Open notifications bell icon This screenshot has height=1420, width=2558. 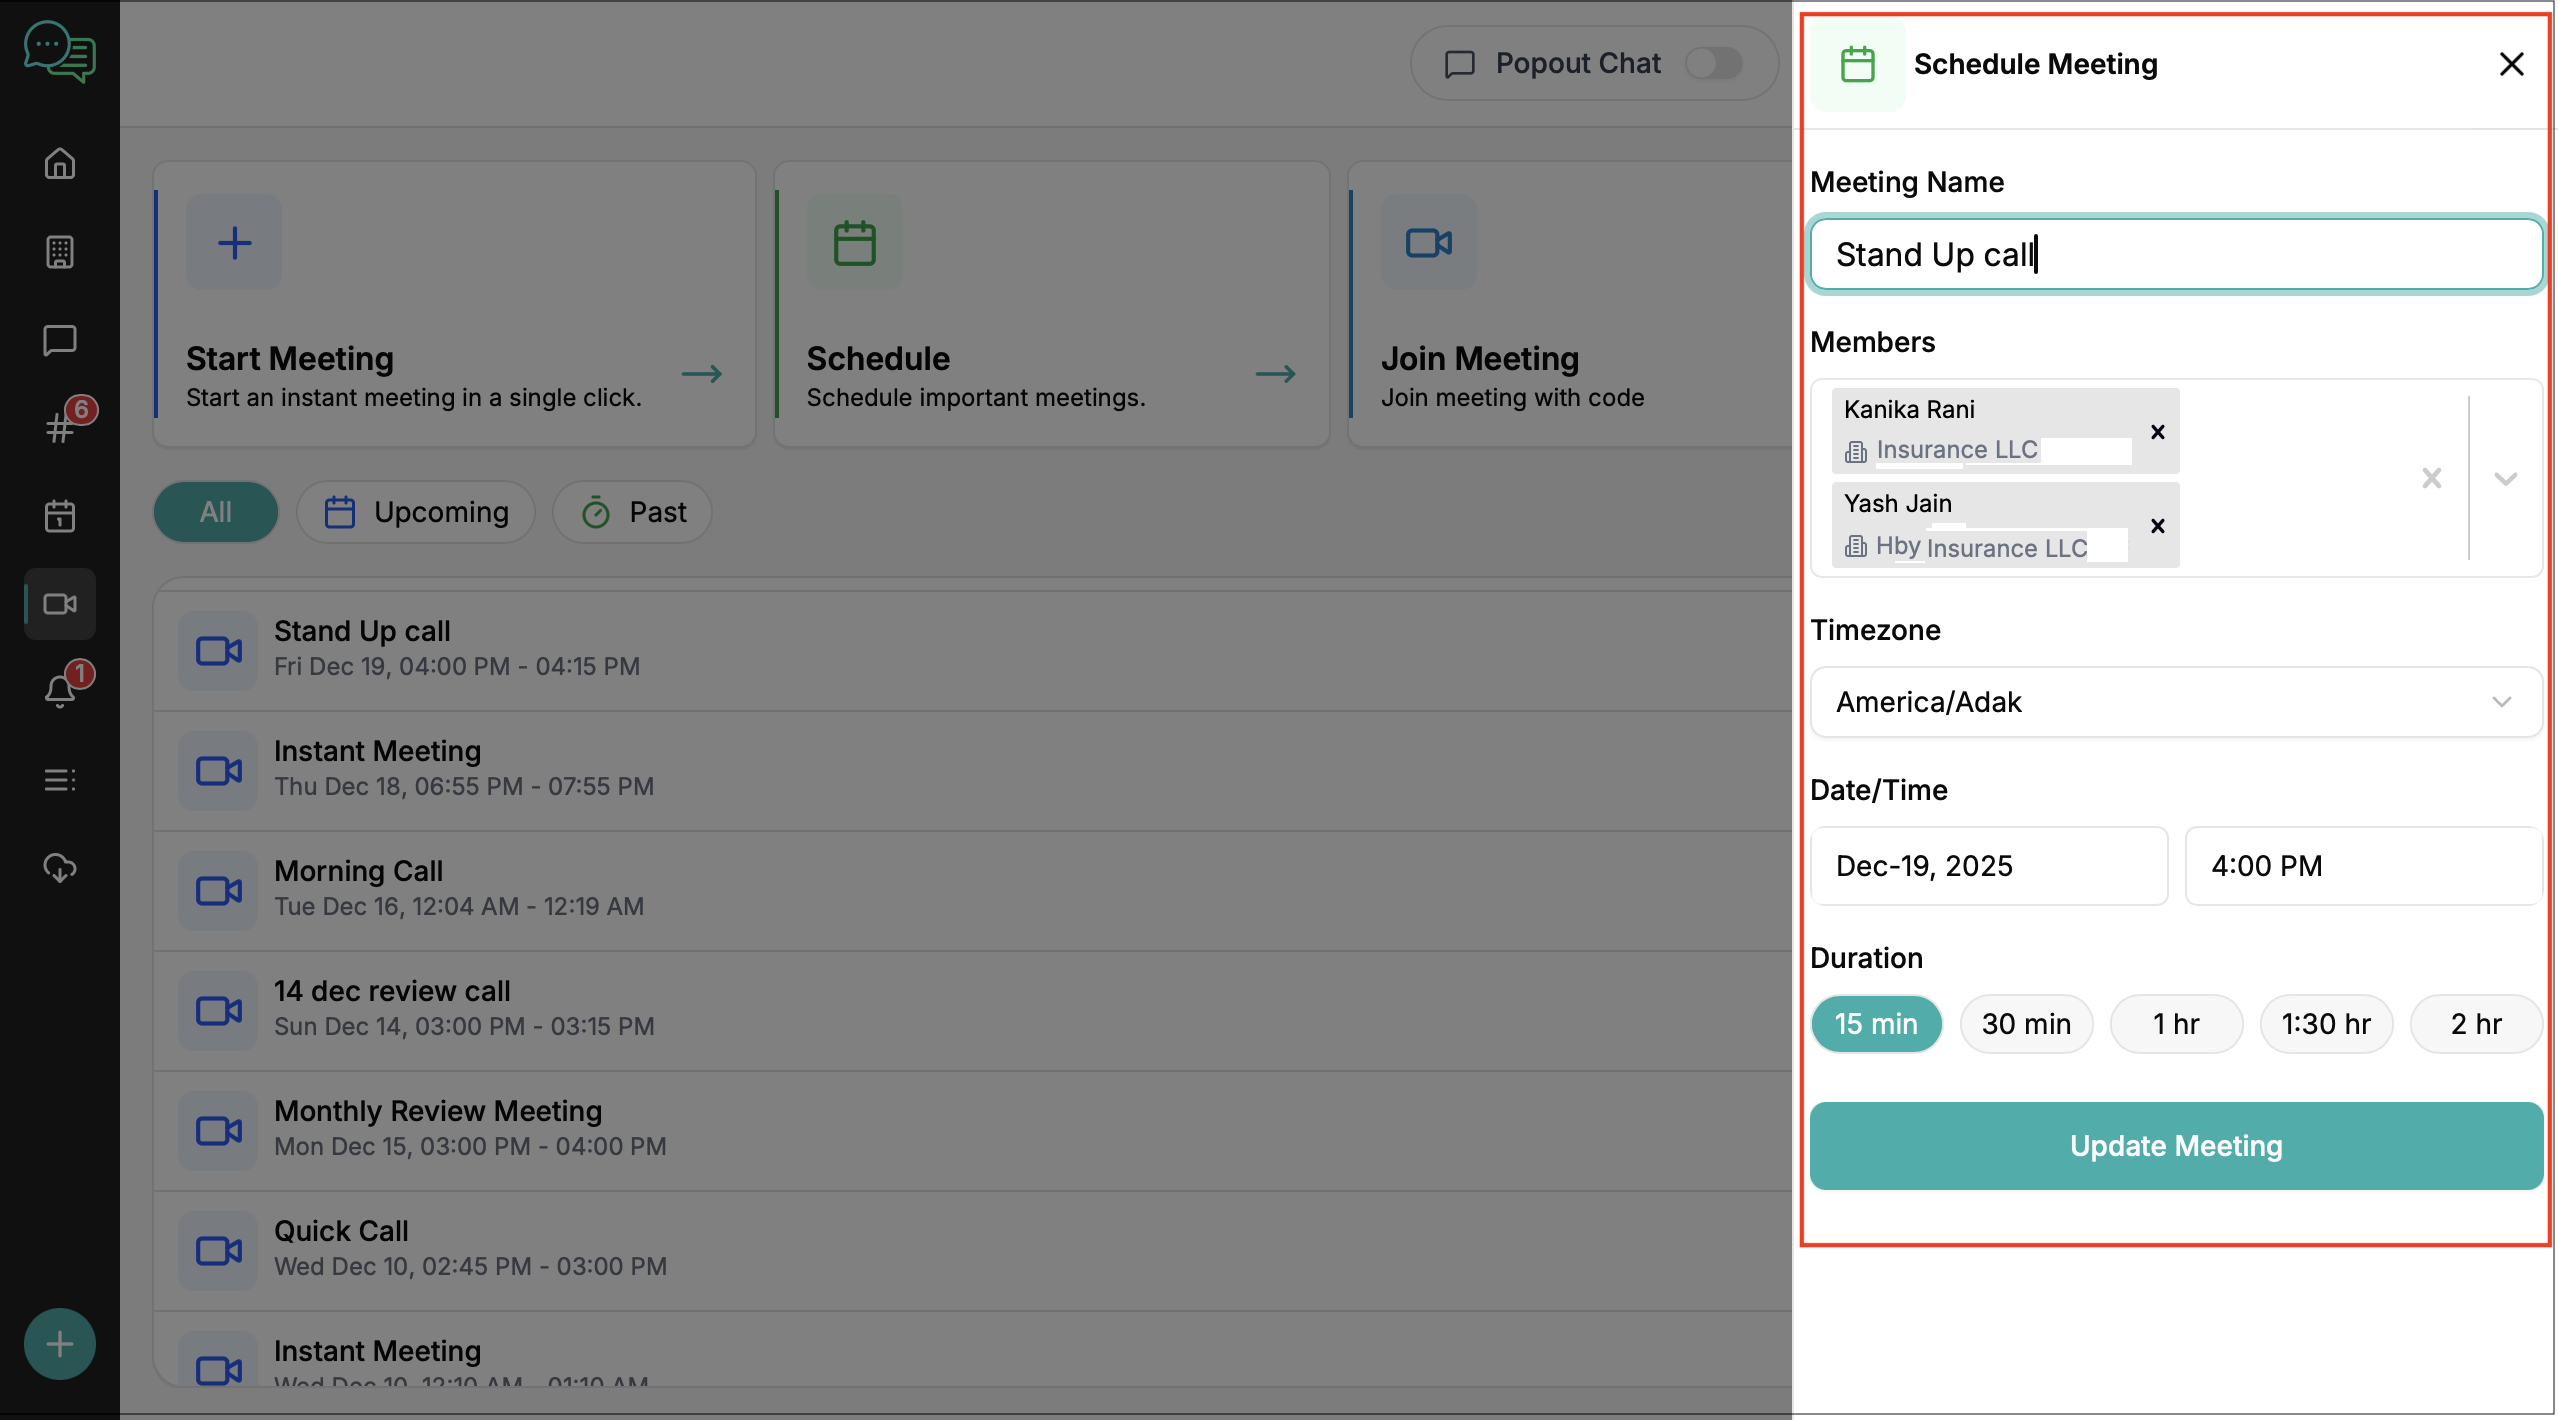60,691
